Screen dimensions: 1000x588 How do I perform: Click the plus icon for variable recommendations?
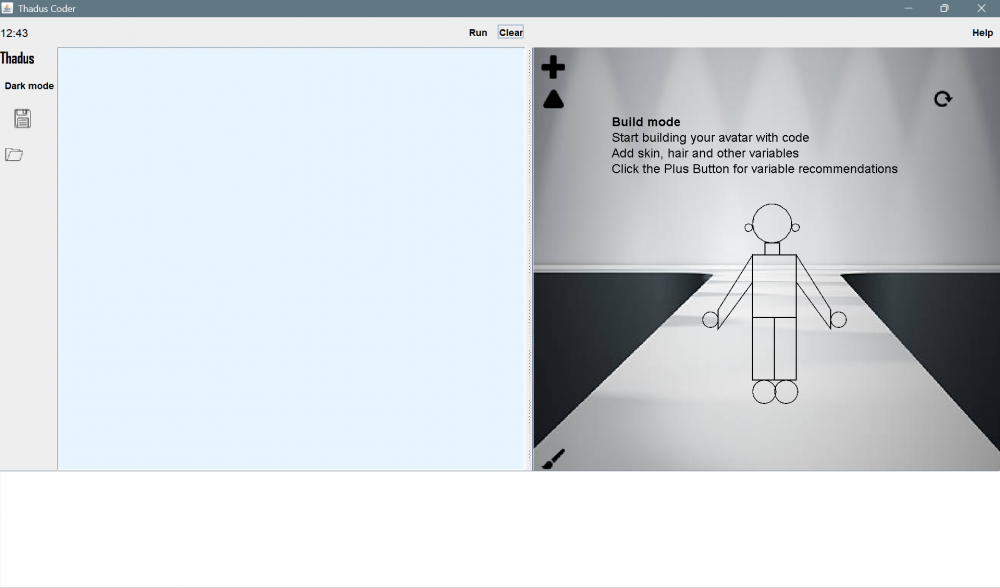click(x=553, y=67)
